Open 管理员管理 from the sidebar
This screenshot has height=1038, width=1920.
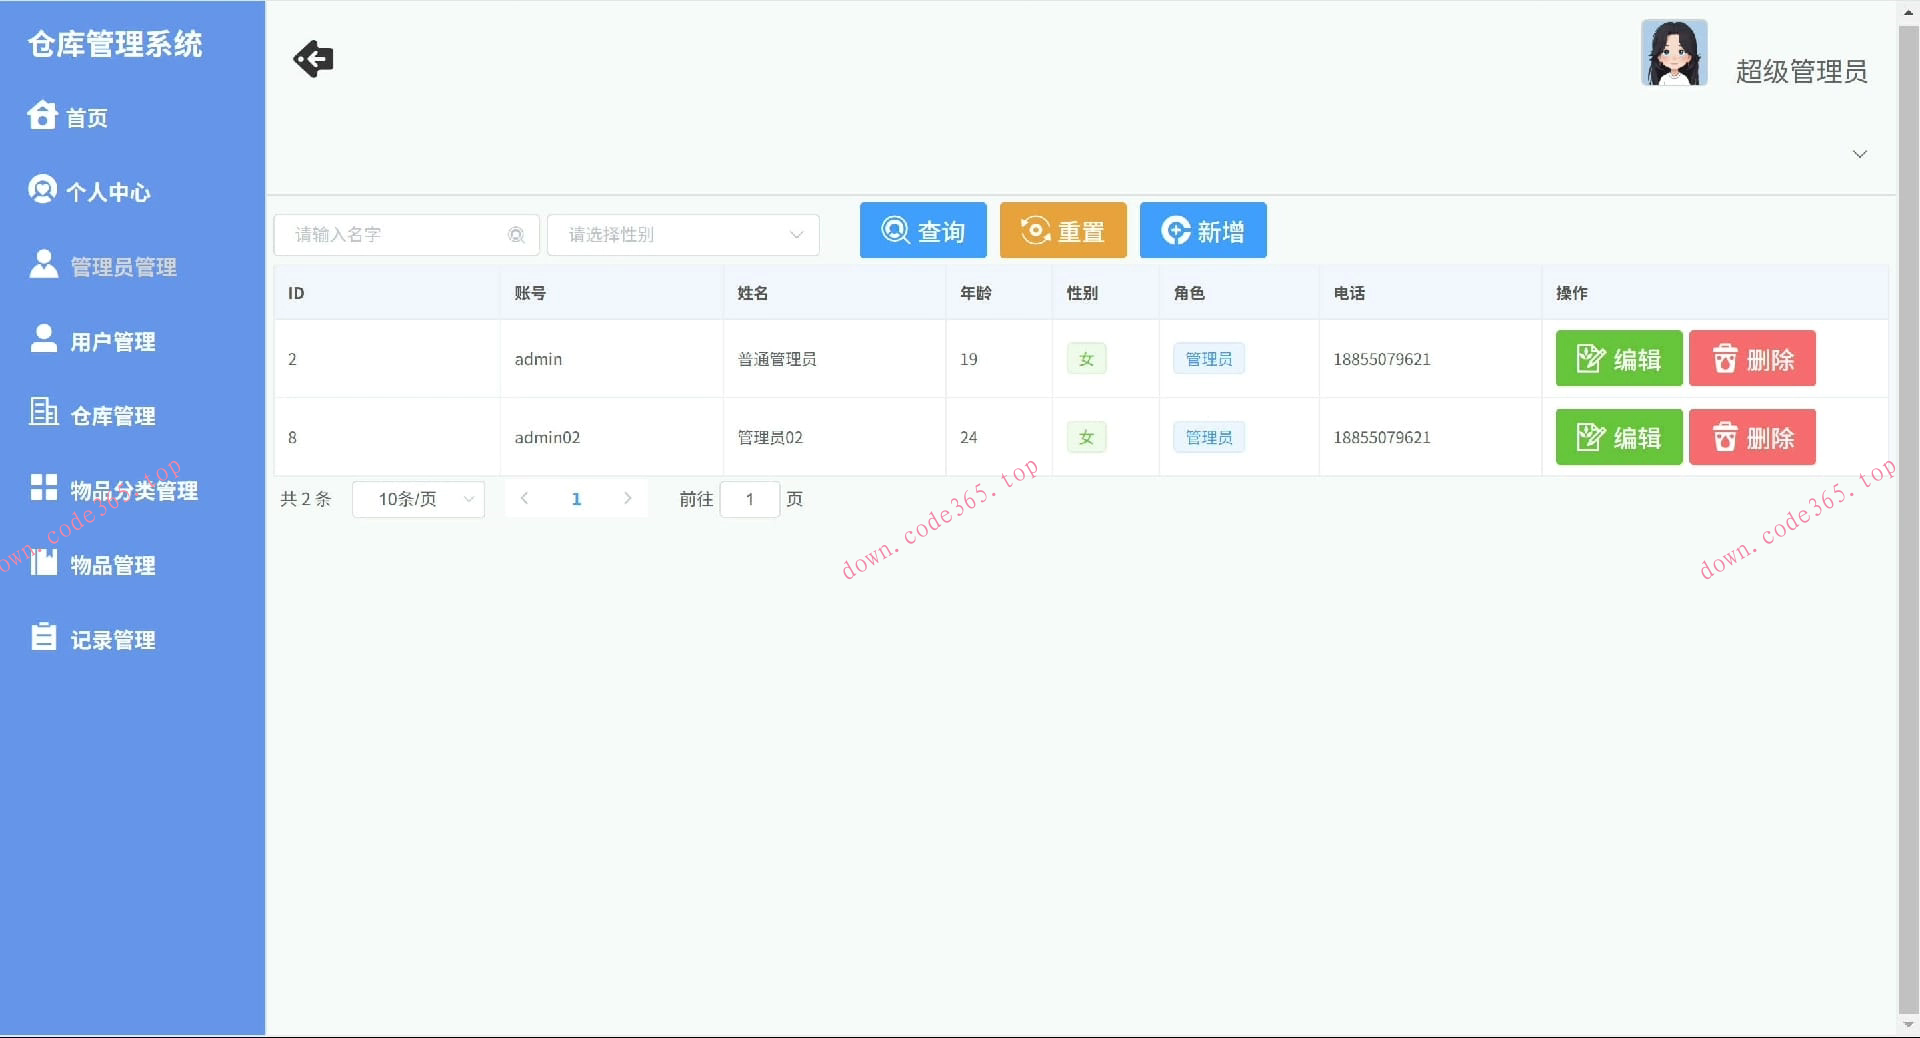[122, 266]
